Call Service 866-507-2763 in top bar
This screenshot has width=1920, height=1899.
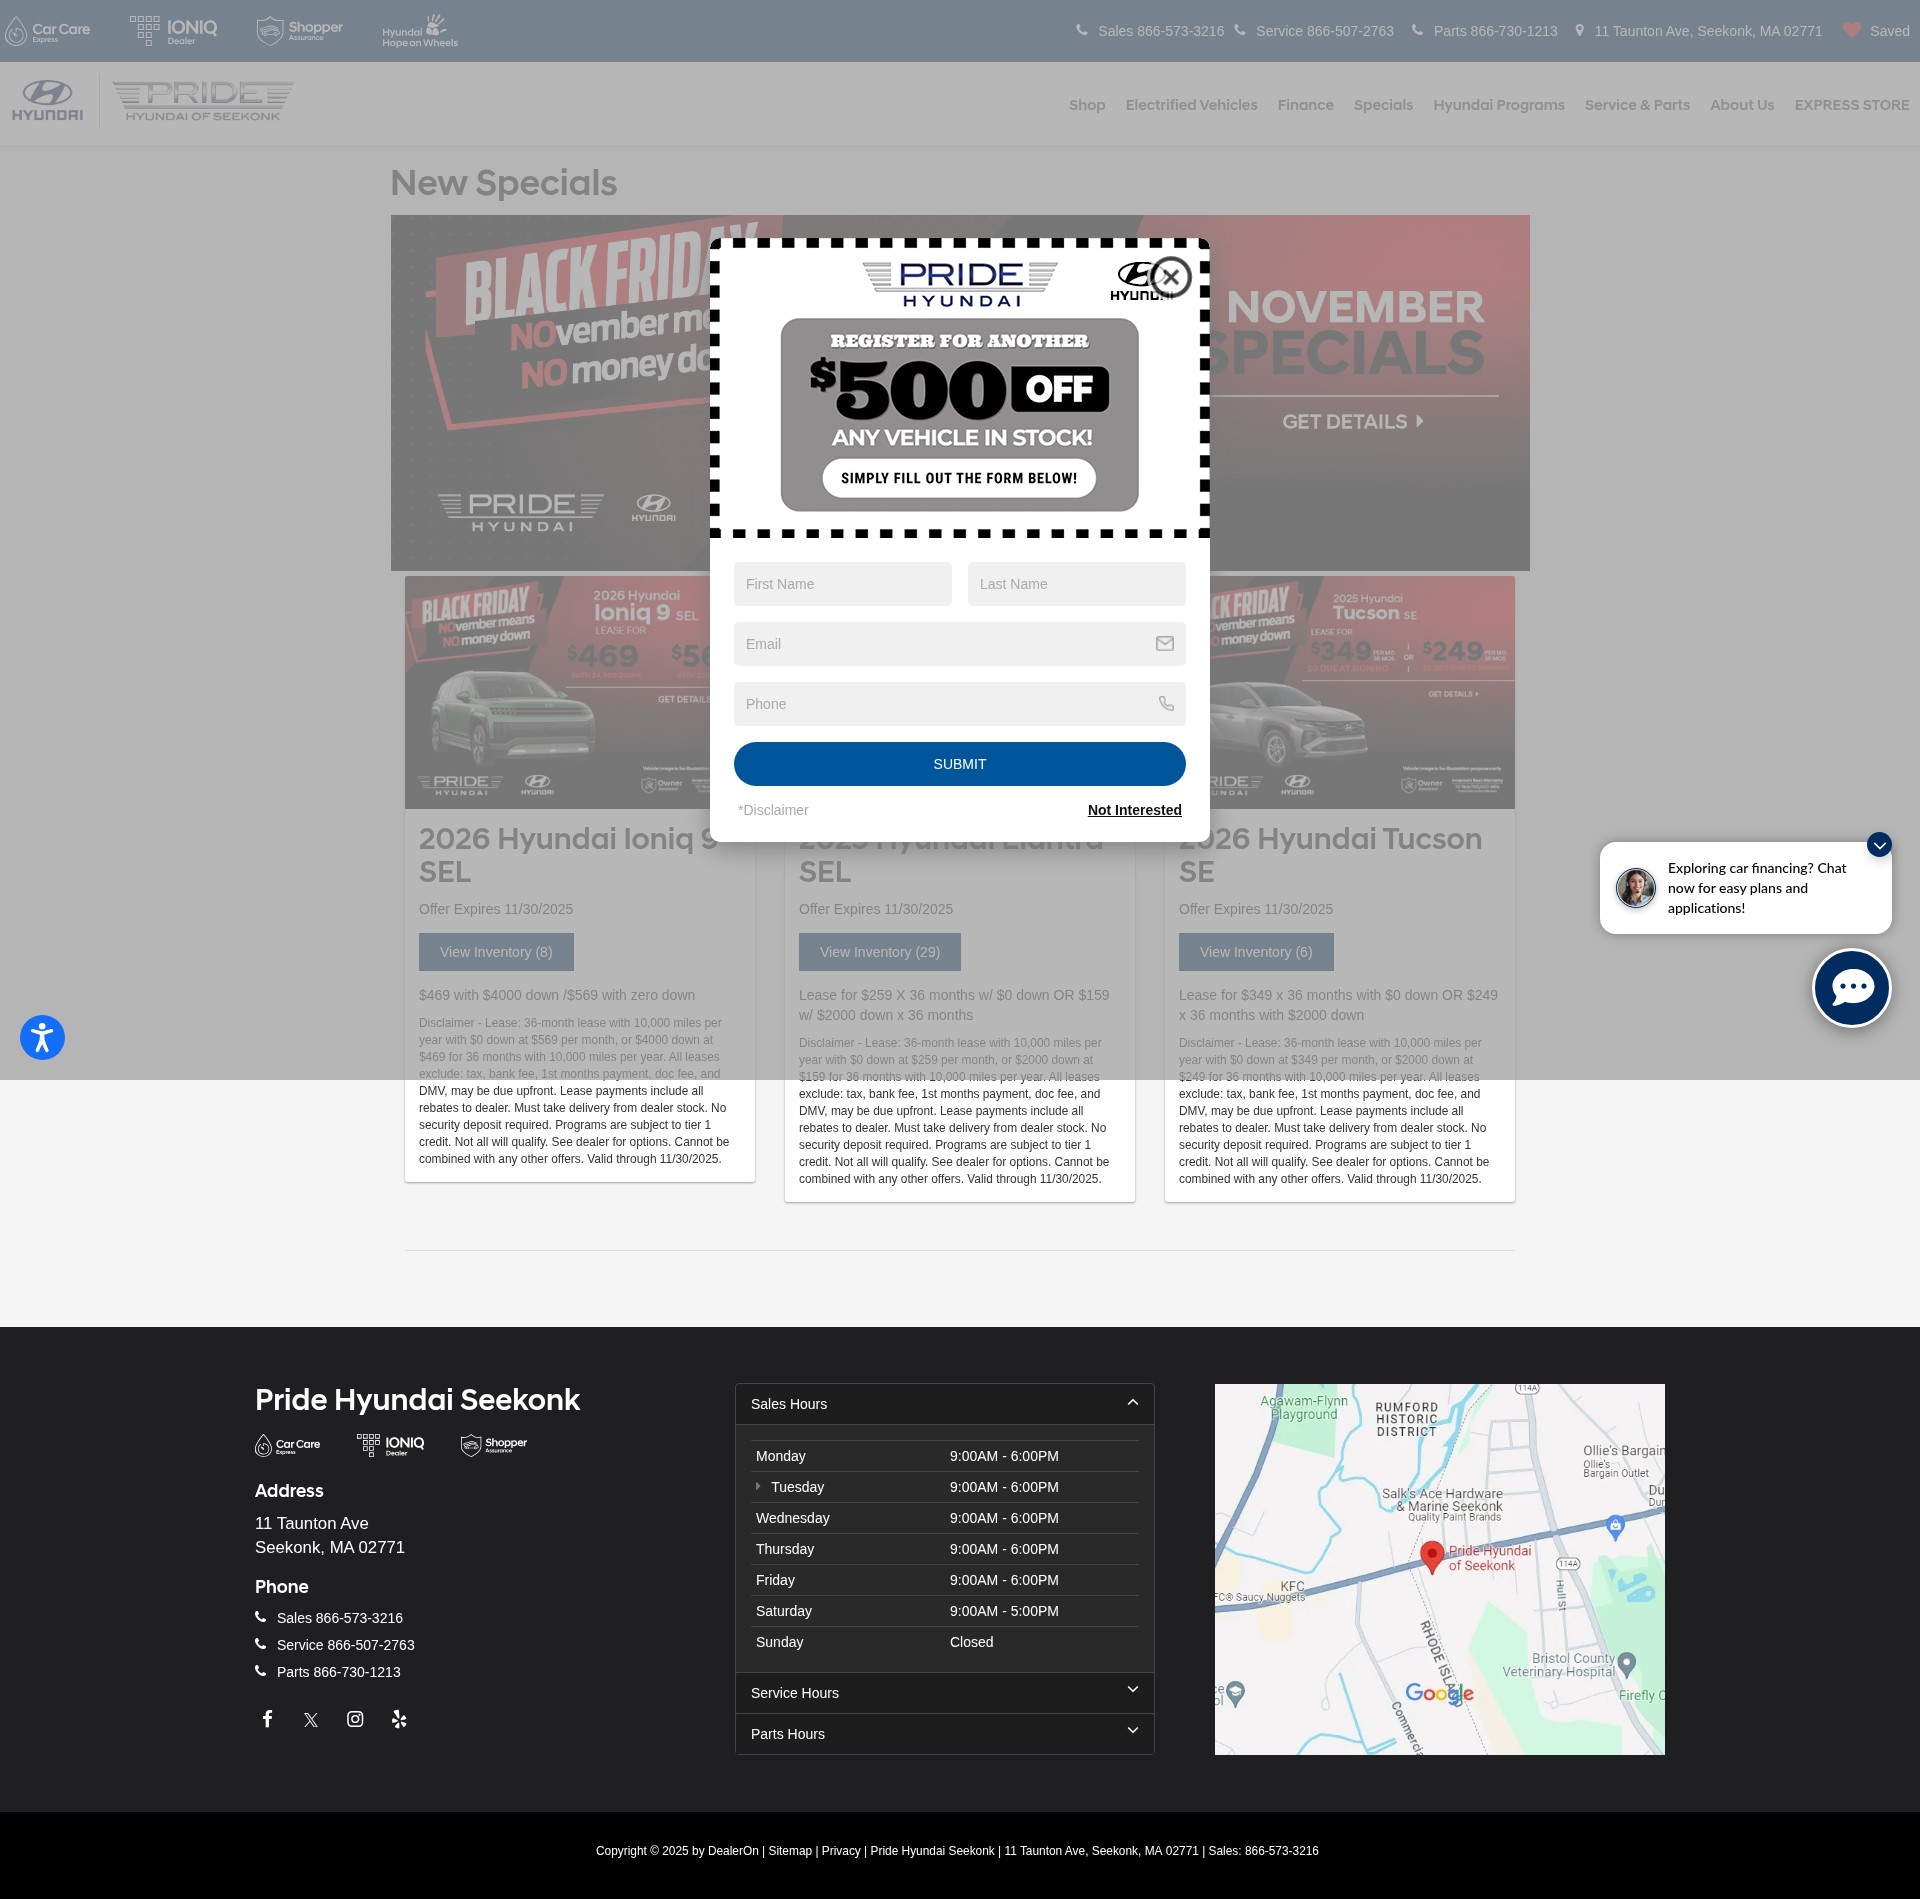pyautogui.click(x=1314, y=31)
